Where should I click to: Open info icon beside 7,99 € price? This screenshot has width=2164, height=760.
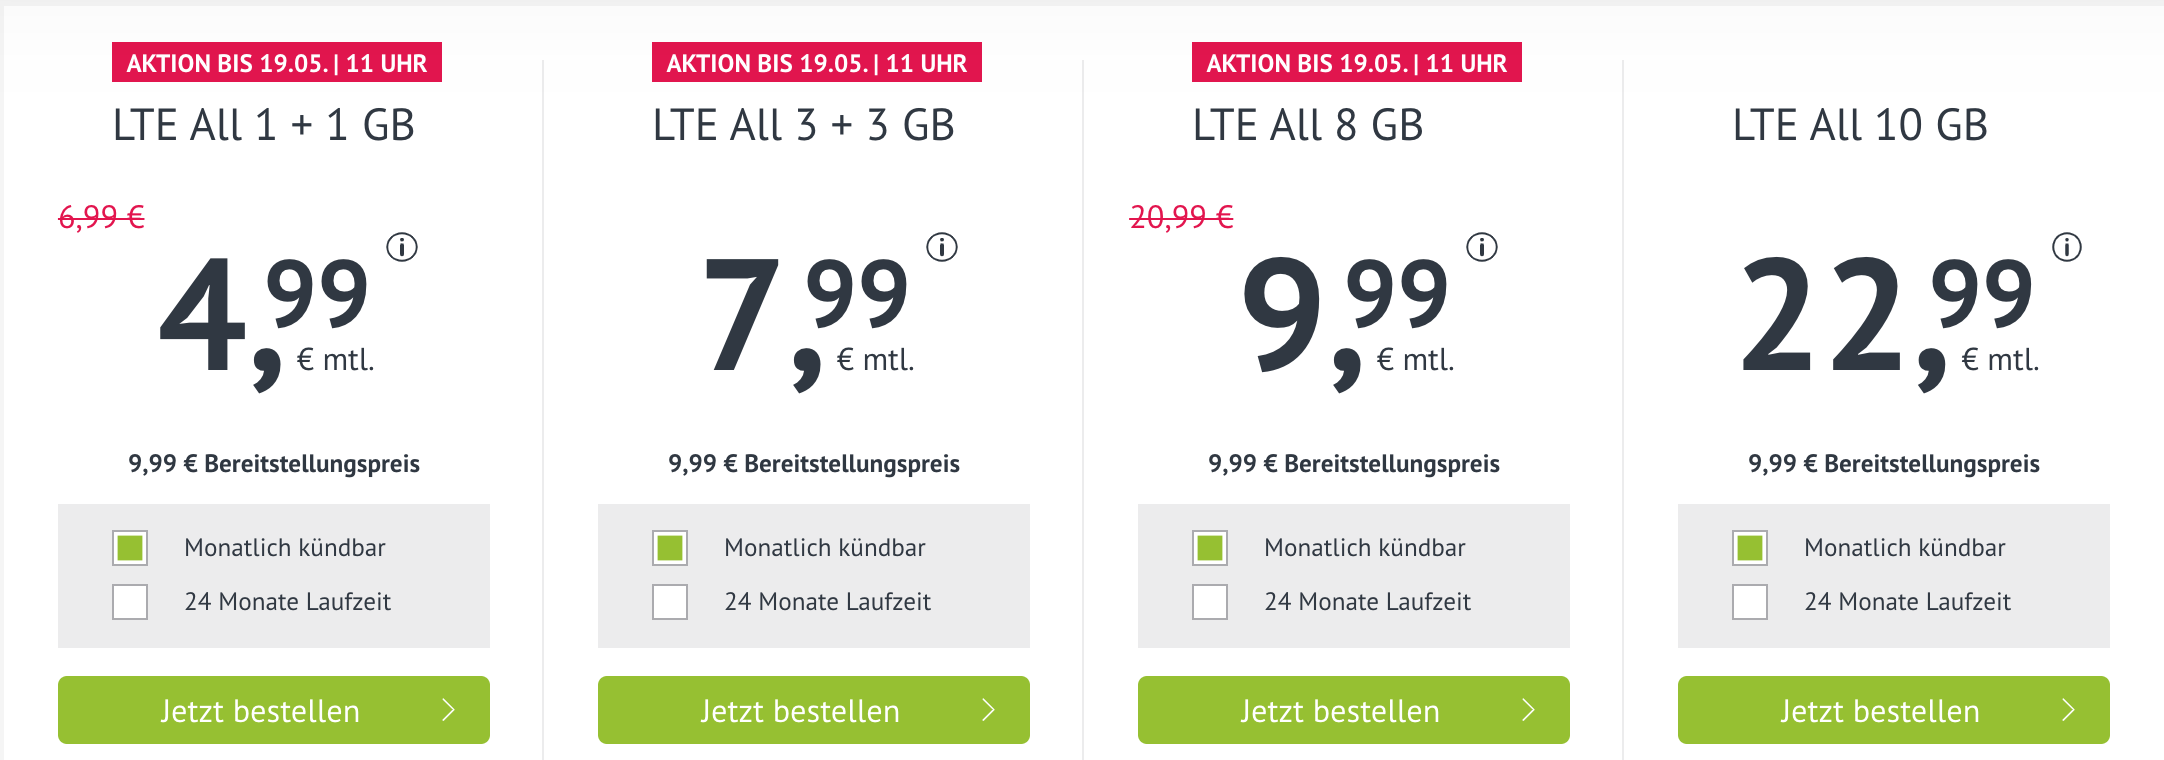942,247
